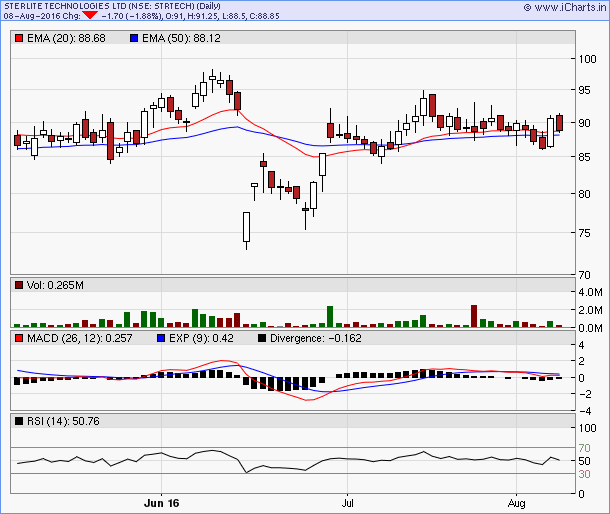This screenshot has height=514, width=610.
Task: Click the 08-Aug-2016 change summary line
Action: click(141, 16)
